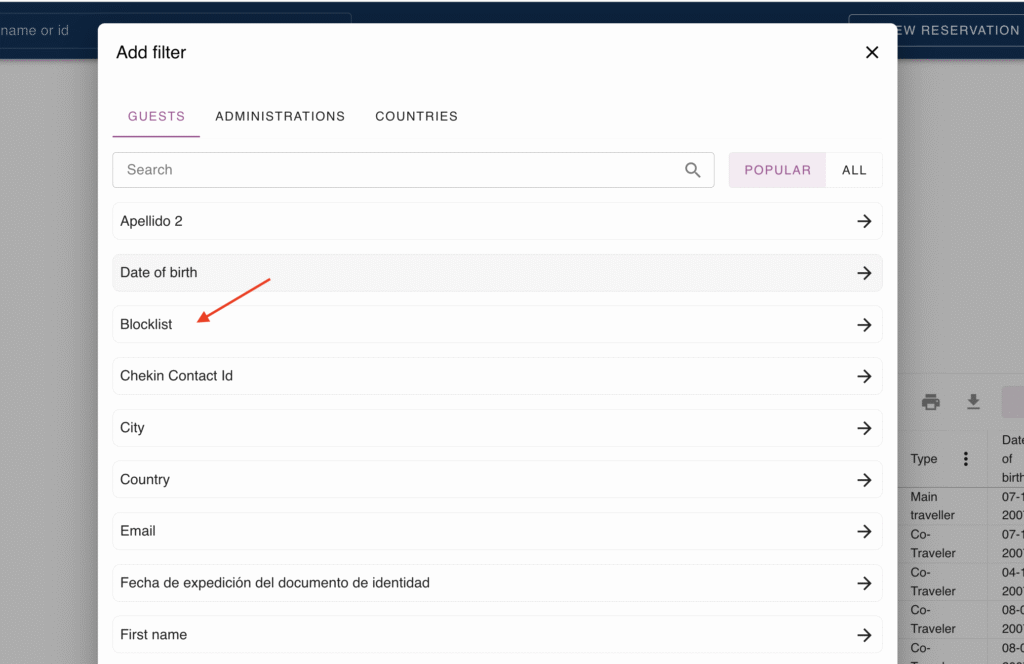
Task: Click the arrow next to Apellido 2
Action: coord(864,221)
